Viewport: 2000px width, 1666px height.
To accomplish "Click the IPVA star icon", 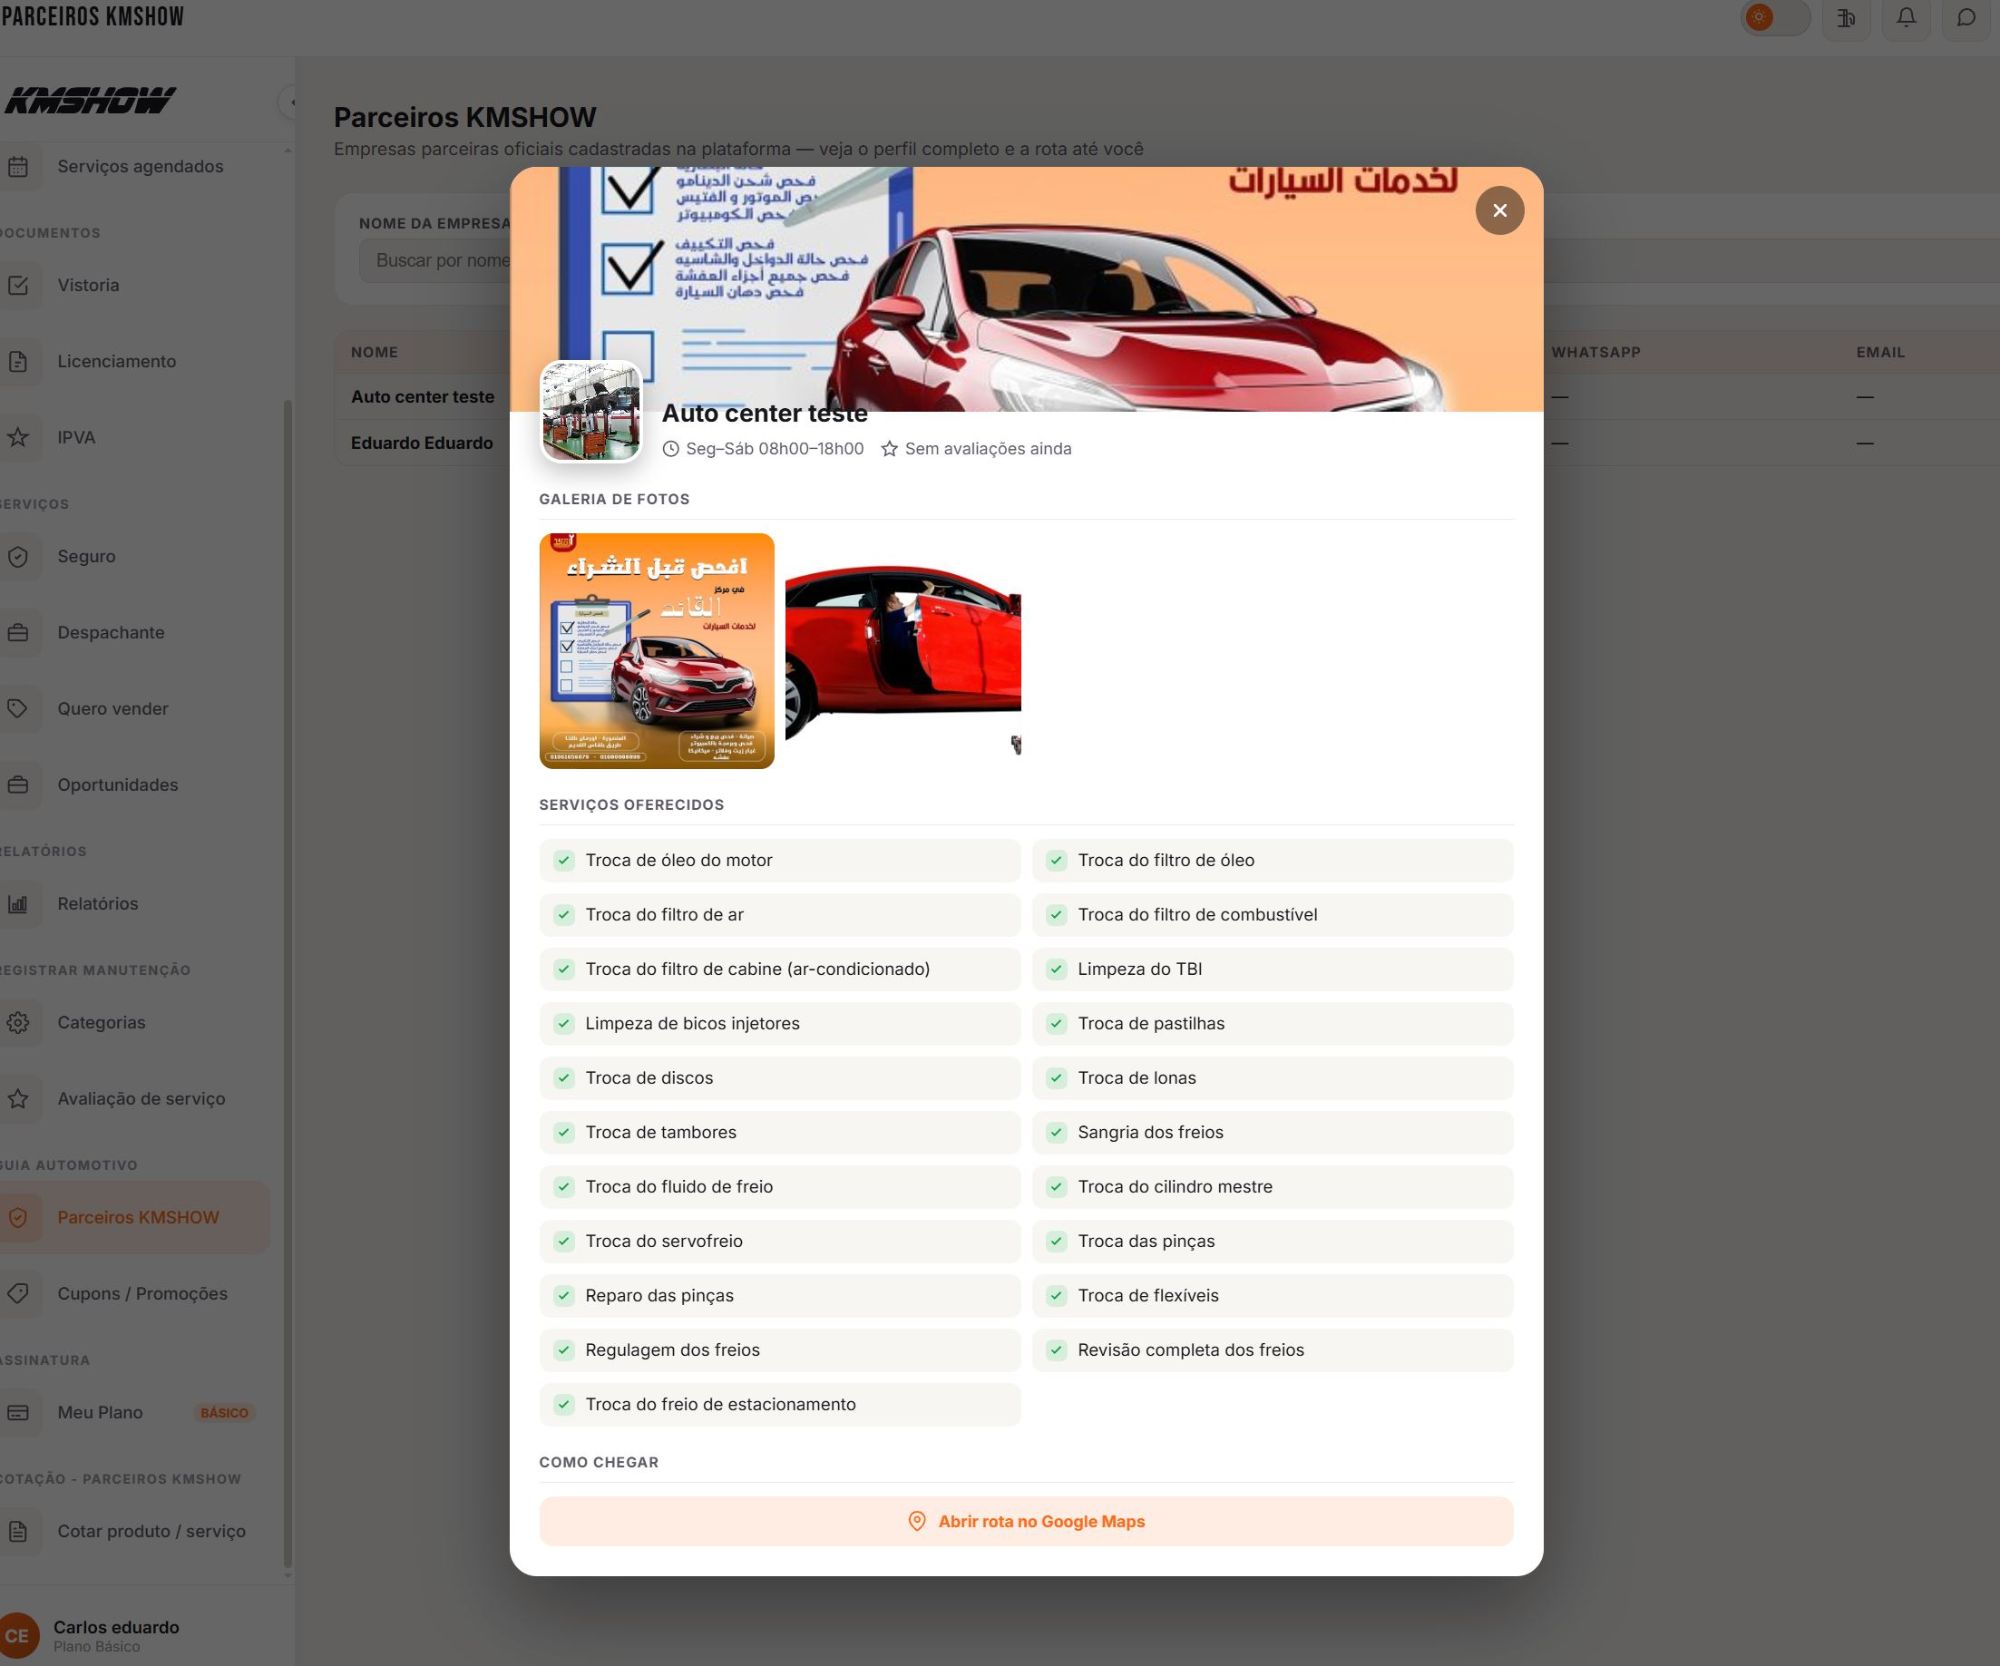I will tap(18, 437).
